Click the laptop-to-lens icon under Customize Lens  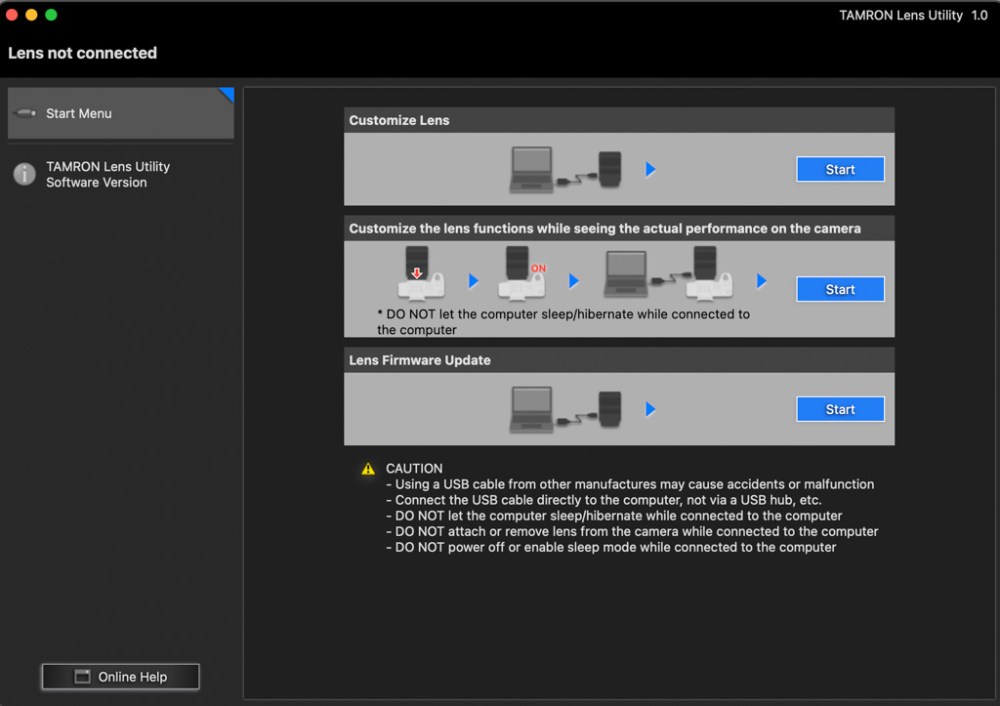[566, 170]
